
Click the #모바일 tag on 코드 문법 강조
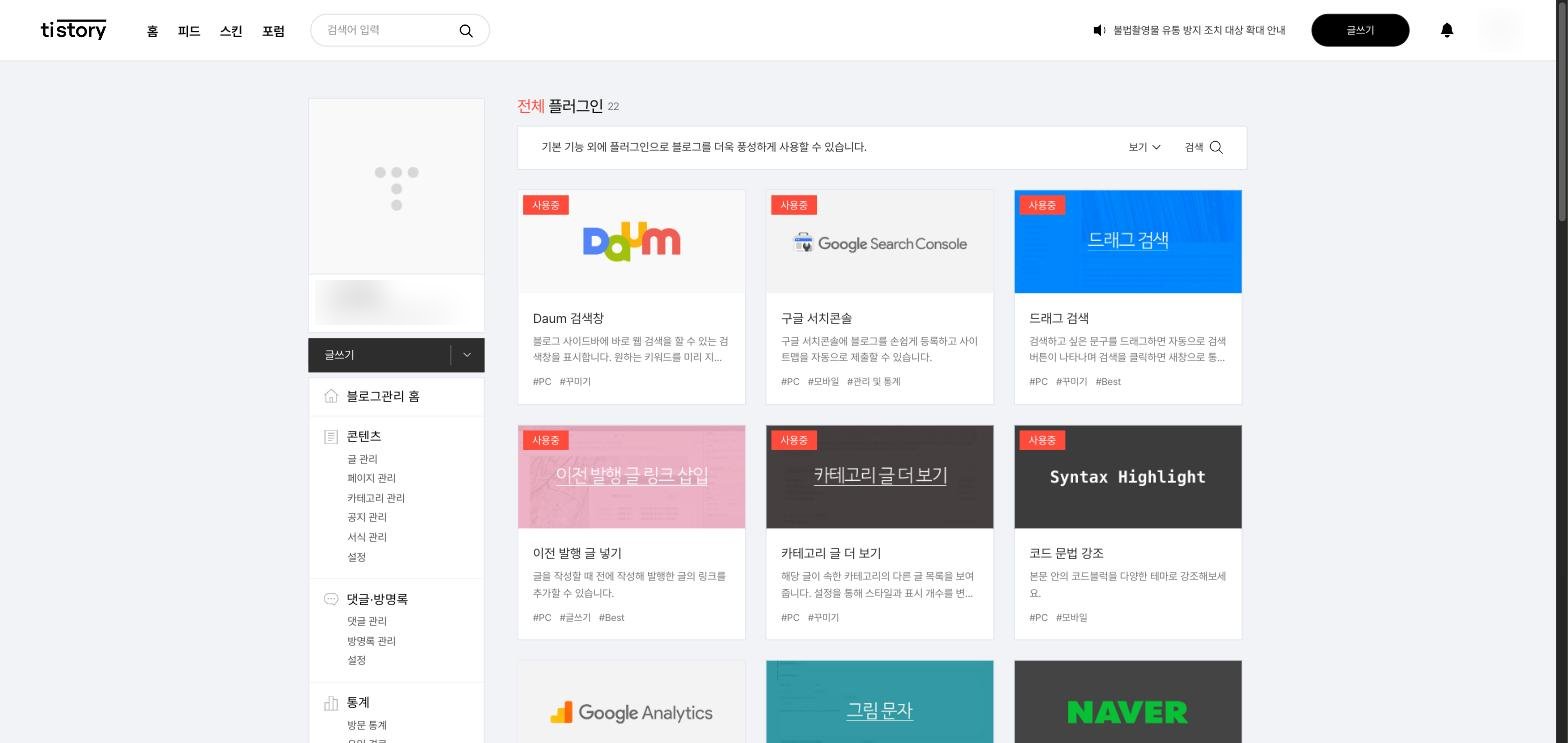point(1071,618)
